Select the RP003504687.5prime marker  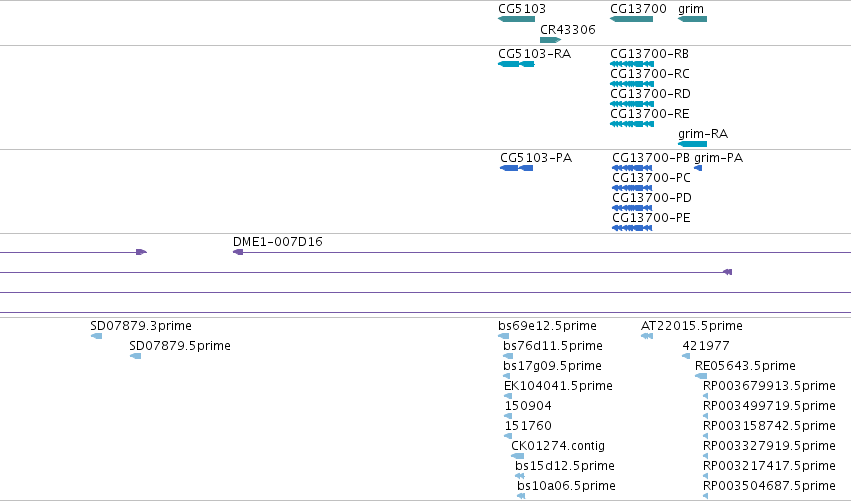(706, 496)
